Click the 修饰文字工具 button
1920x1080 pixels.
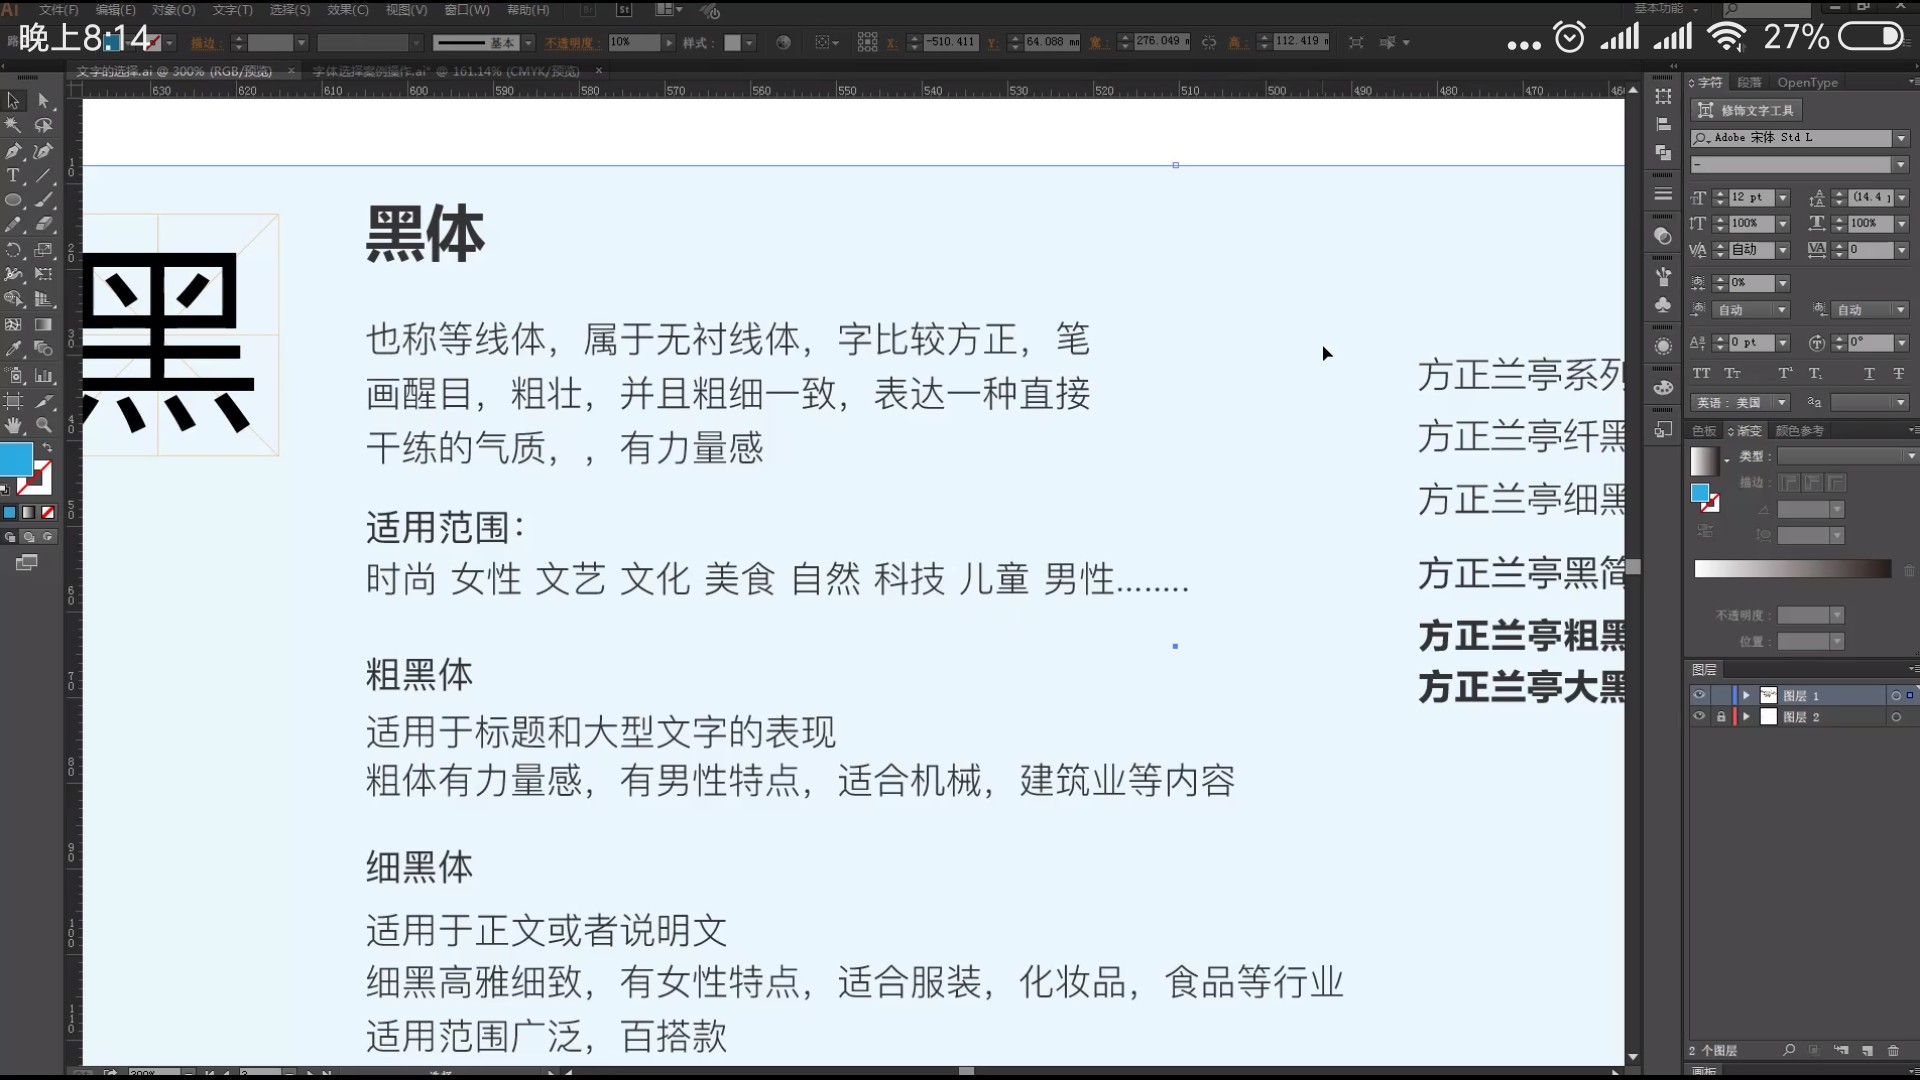click(1746, 110)
